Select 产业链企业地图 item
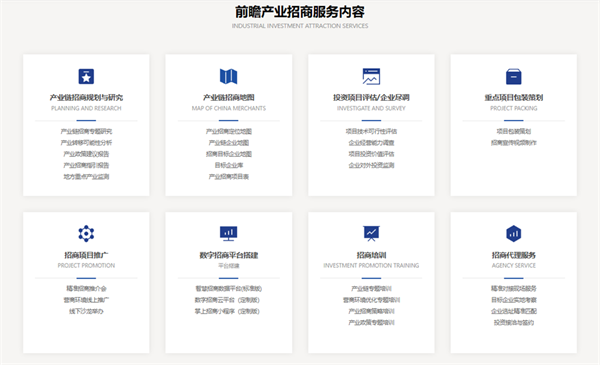The image size is (600, 365). (228, 143)
